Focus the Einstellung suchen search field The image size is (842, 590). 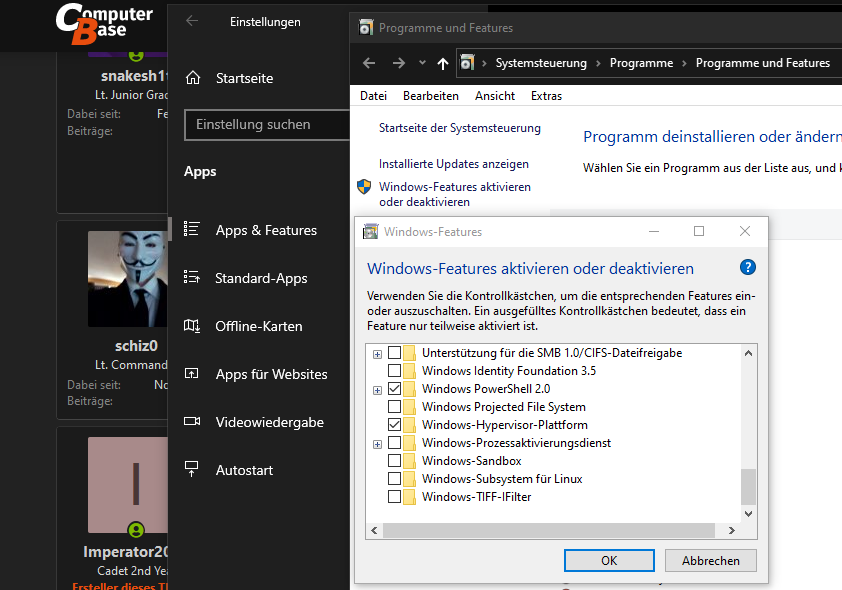tap(267, 125)
